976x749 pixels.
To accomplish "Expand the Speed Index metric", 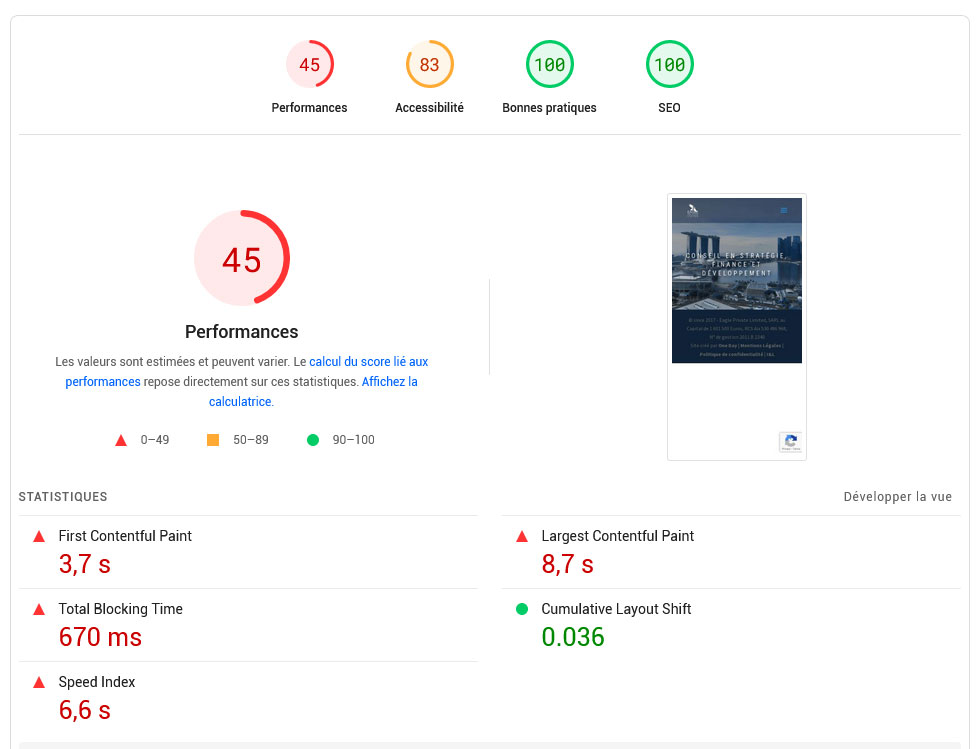I will (248, 698).
